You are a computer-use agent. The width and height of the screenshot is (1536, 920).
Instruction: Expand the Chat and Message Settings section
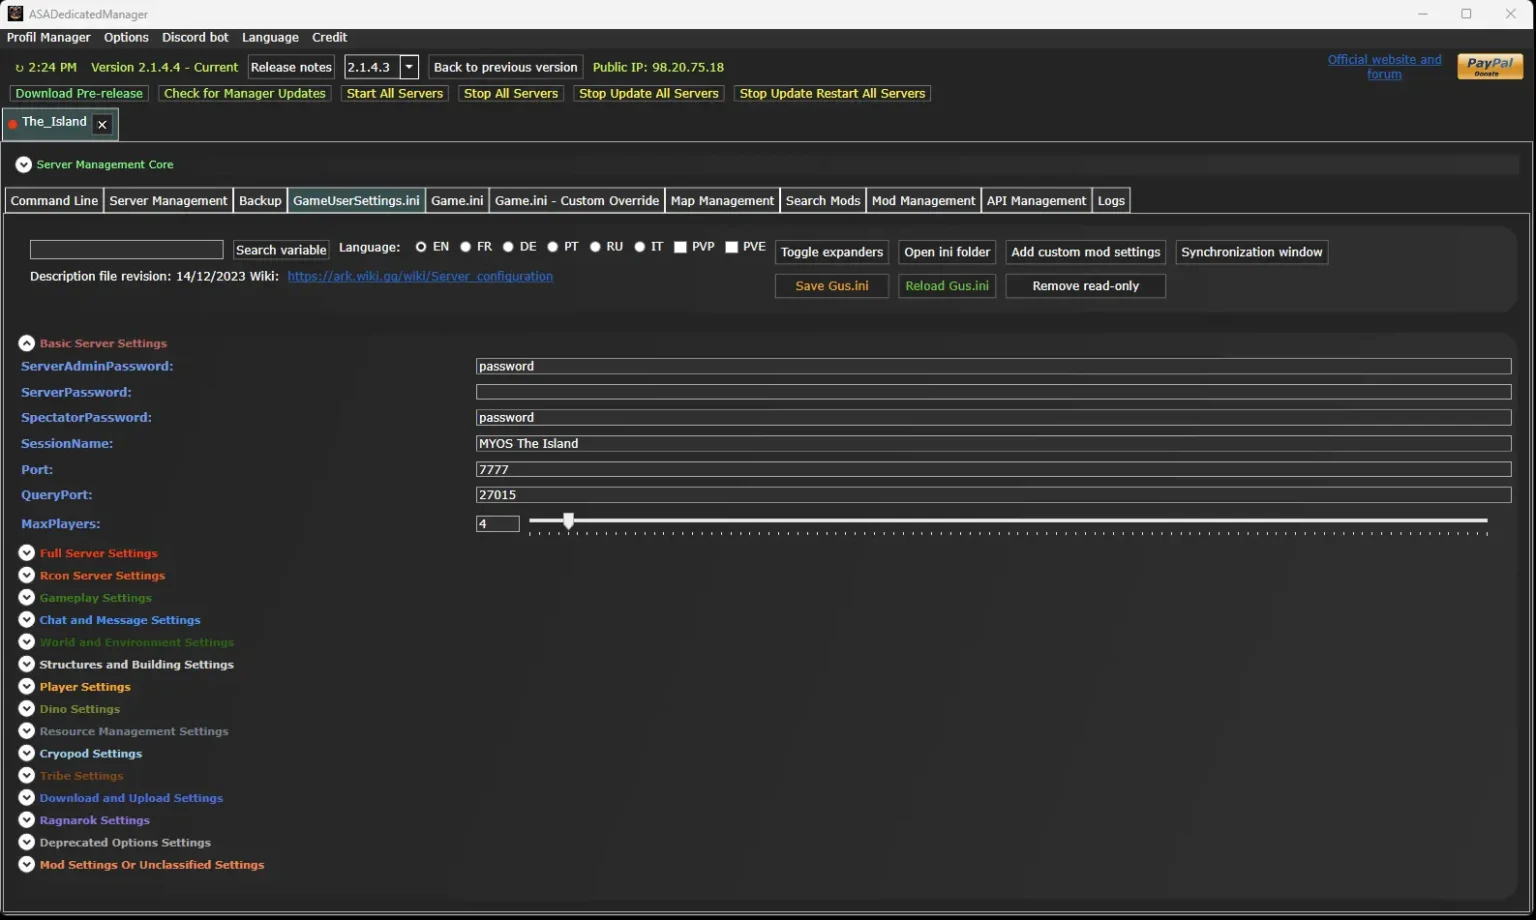(27, 620)
